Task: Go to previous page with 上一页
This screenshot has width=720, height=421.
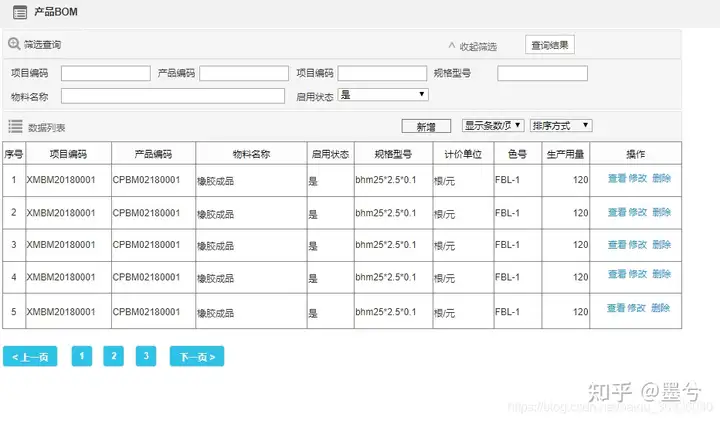Action: coord(30,356)
